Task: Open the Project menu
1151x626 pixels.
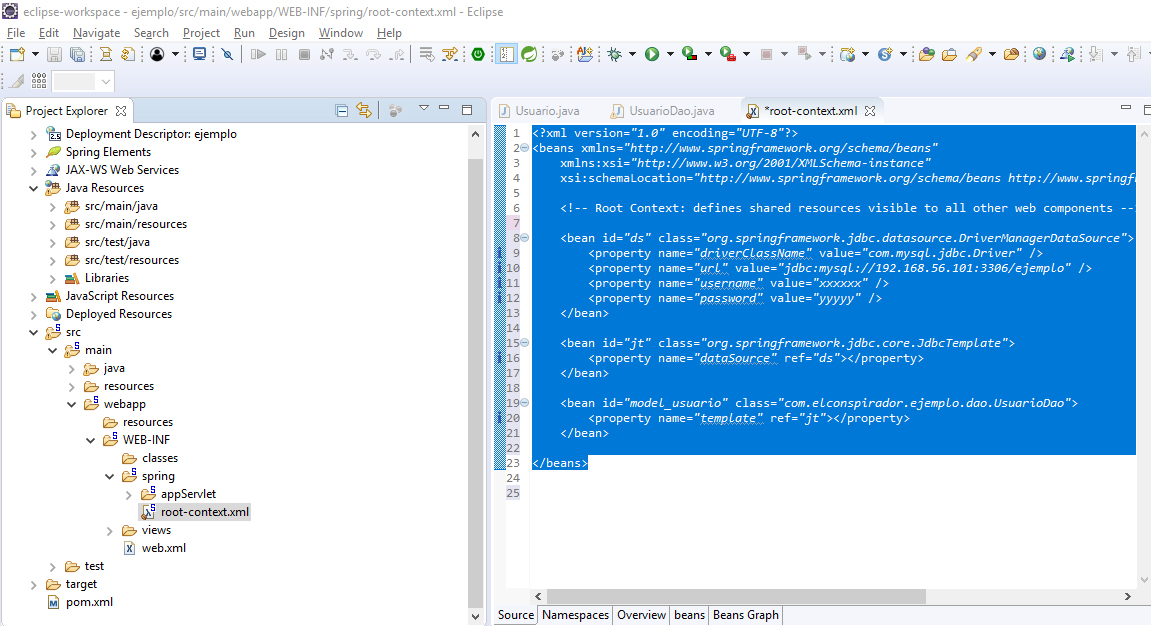Action: [x=201, y=33]
